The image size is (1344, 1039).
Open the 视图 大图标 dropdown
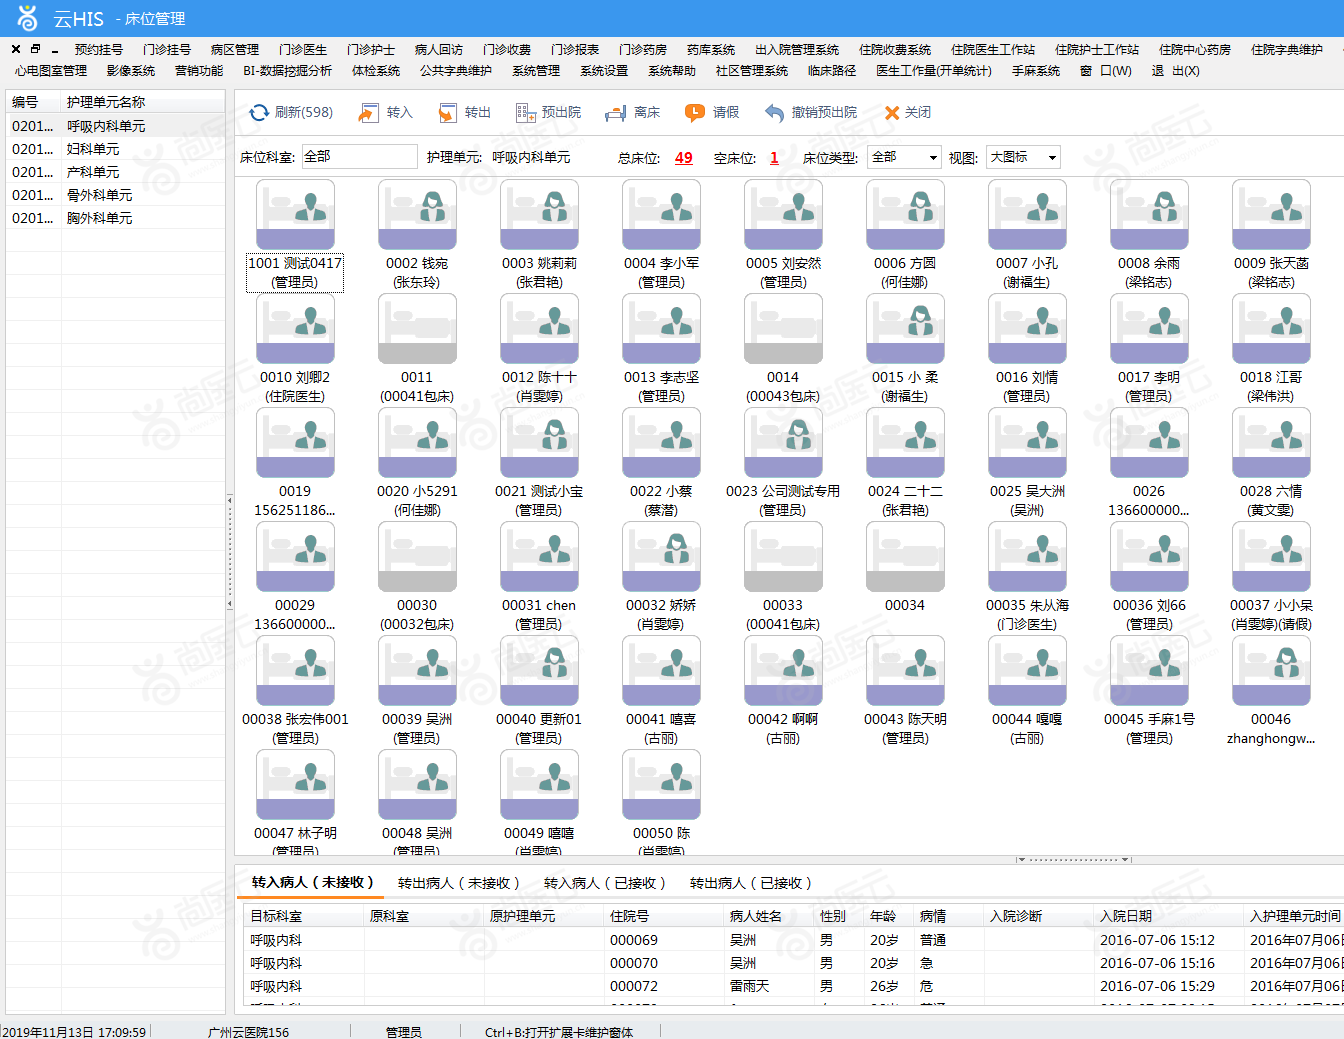click(1023, 157)
